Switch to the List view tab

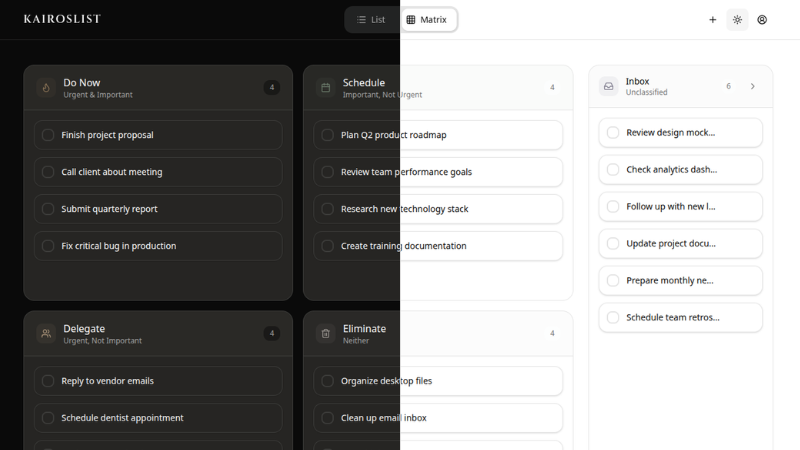371,20
